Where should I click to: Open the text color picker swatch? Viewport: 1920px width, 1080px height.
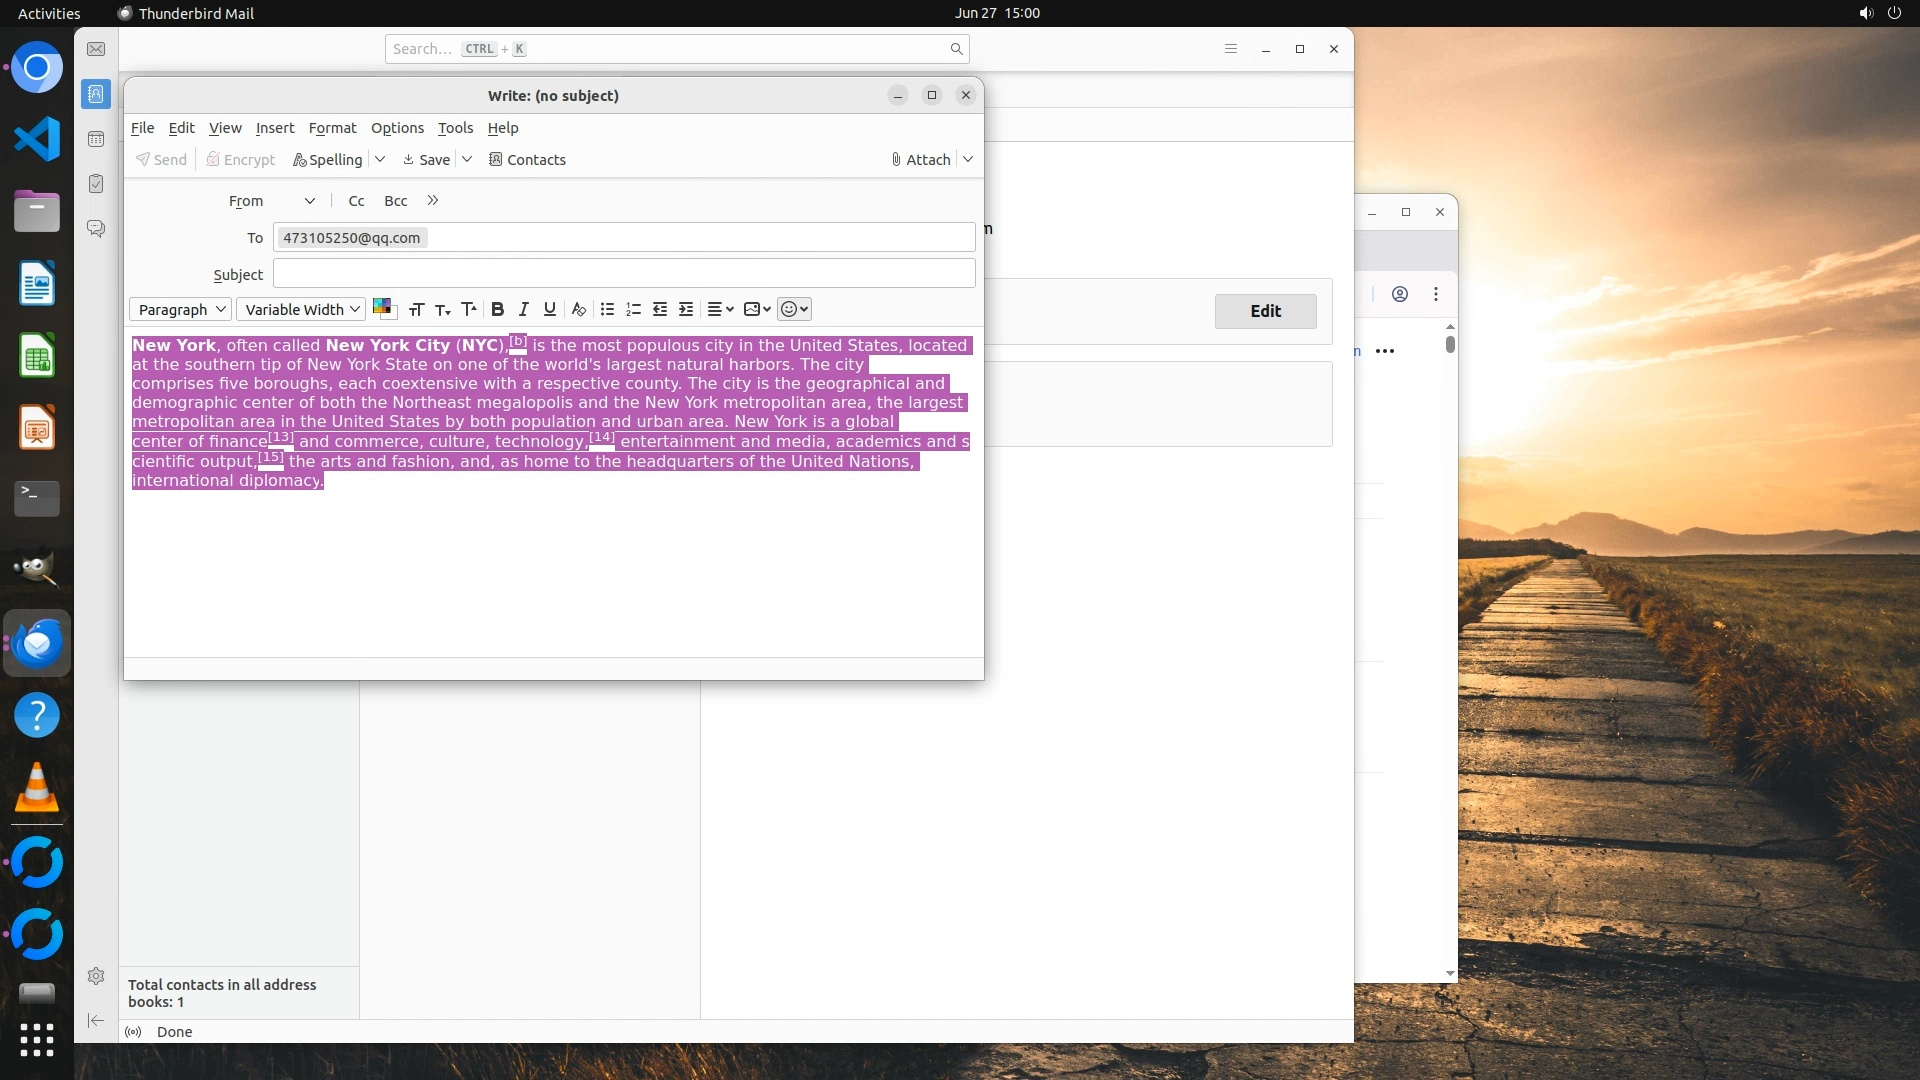click(x=382, y=307)
